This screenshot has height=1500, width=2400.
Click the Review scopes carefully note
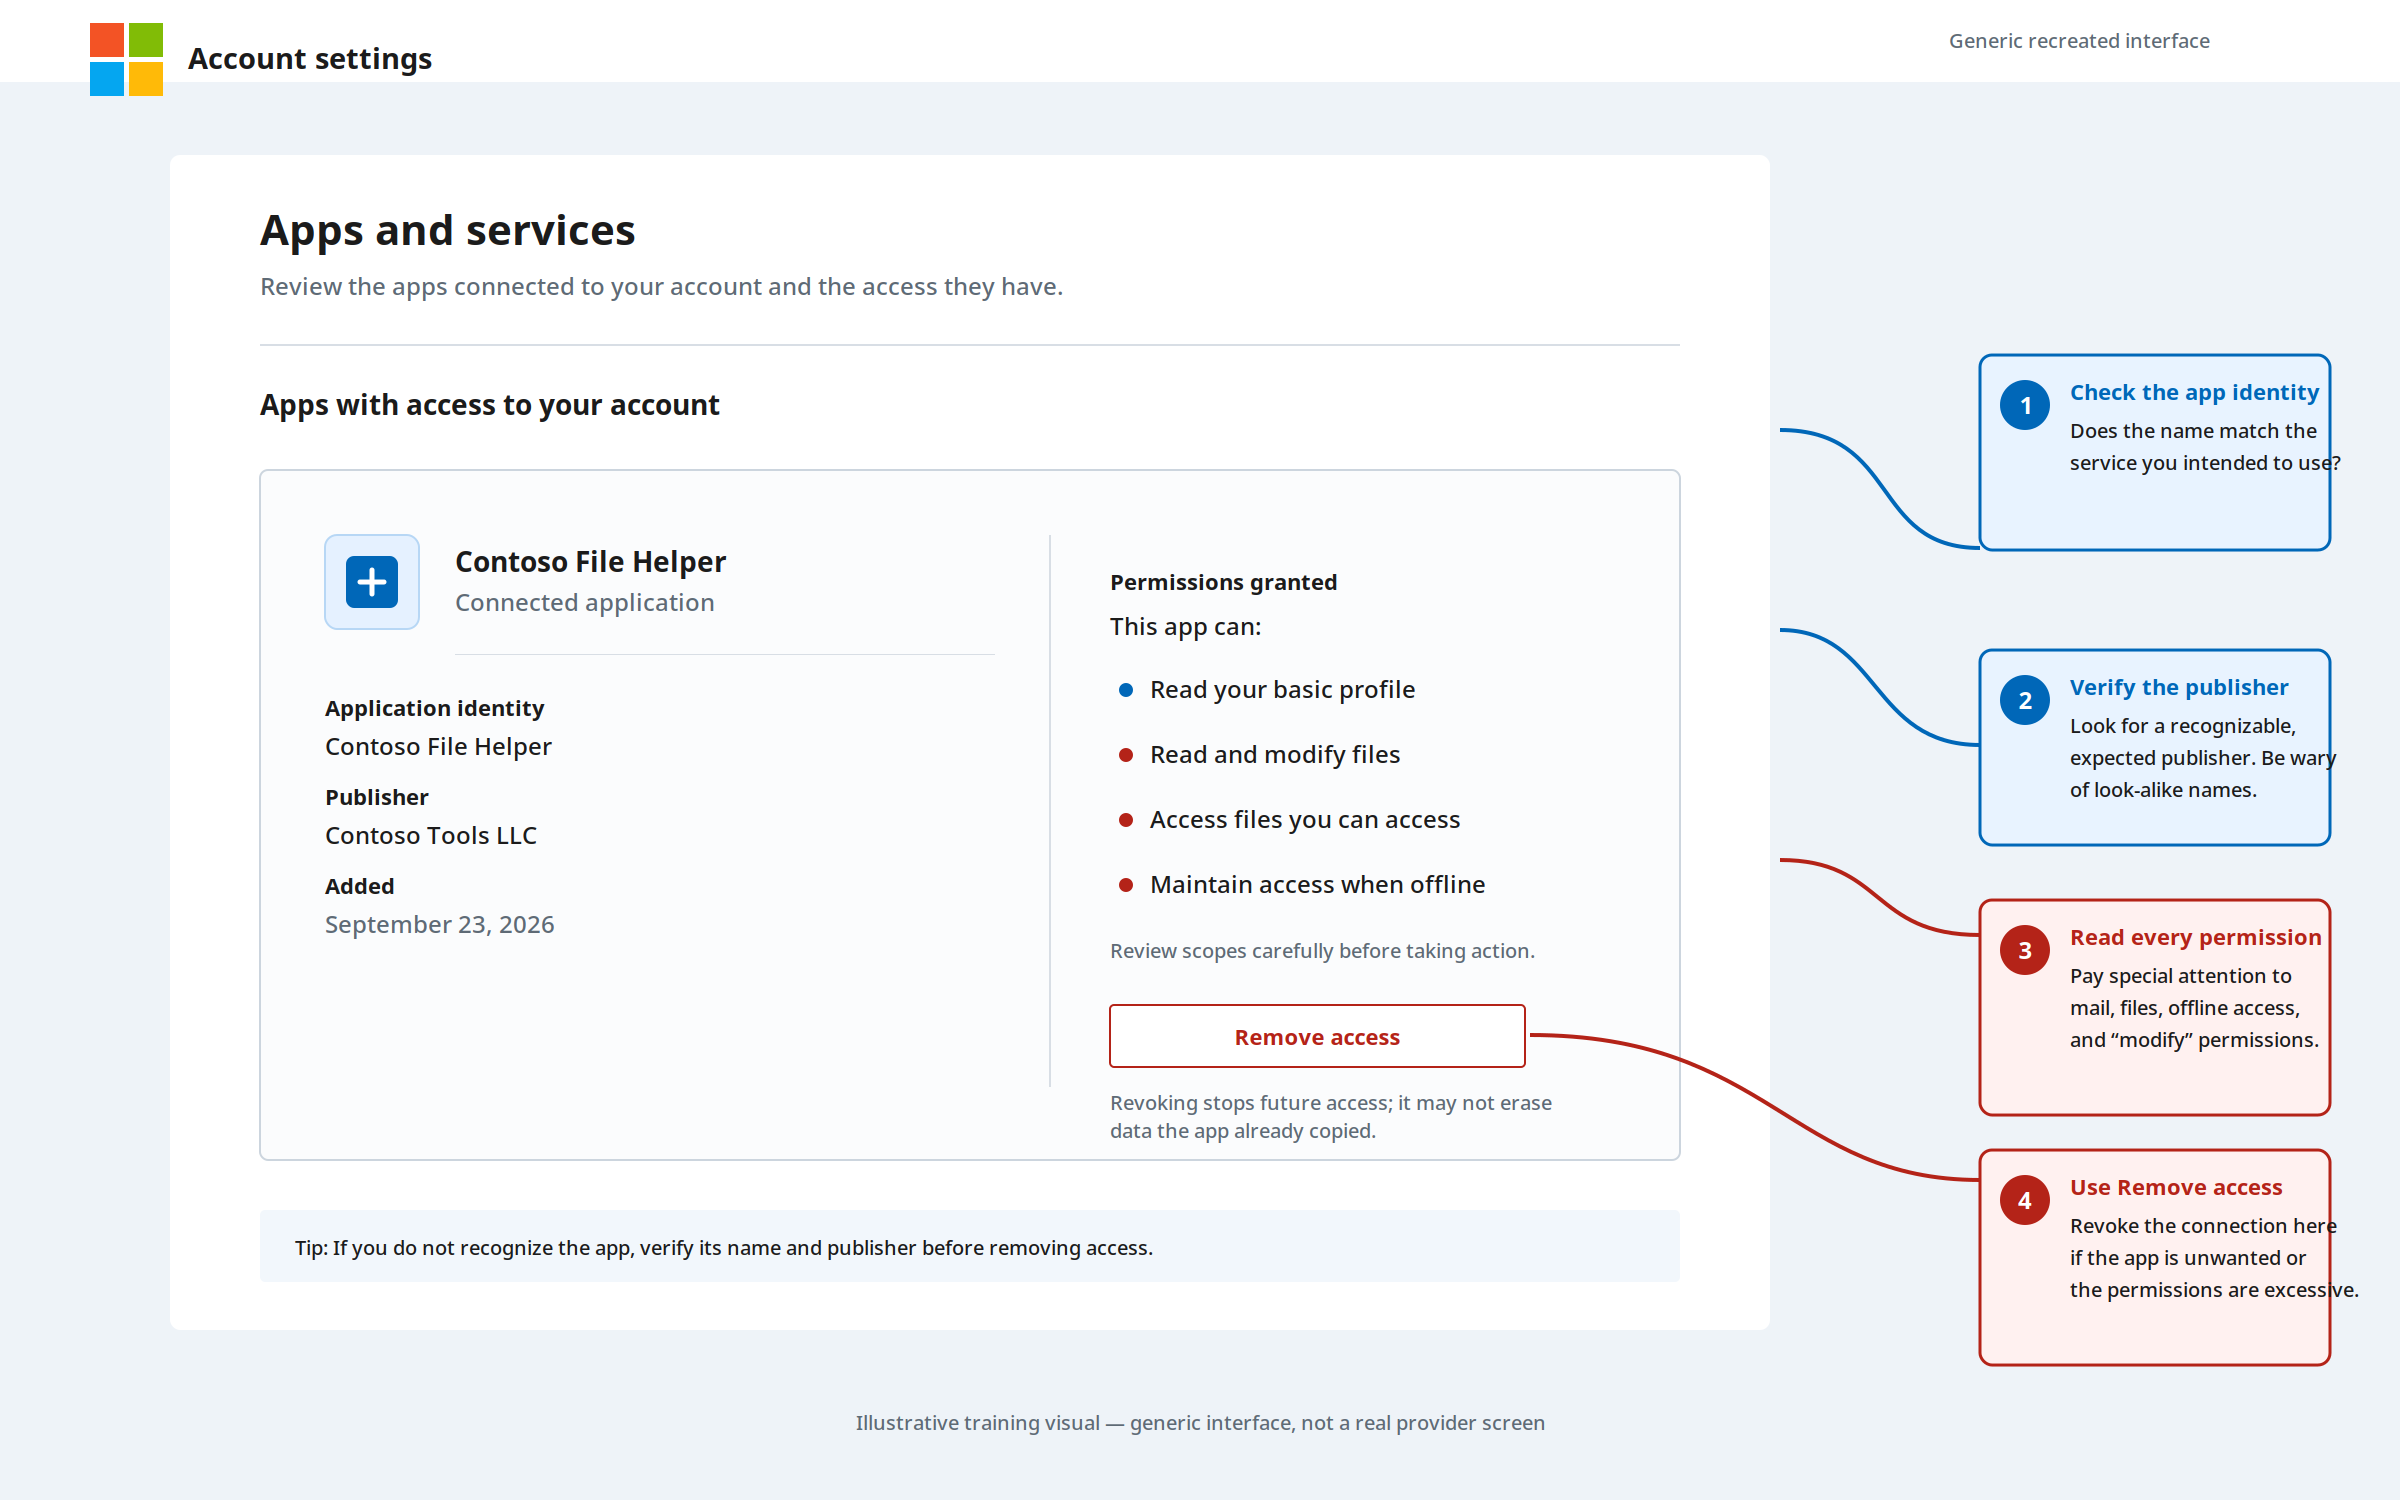tap(1322, 951)
